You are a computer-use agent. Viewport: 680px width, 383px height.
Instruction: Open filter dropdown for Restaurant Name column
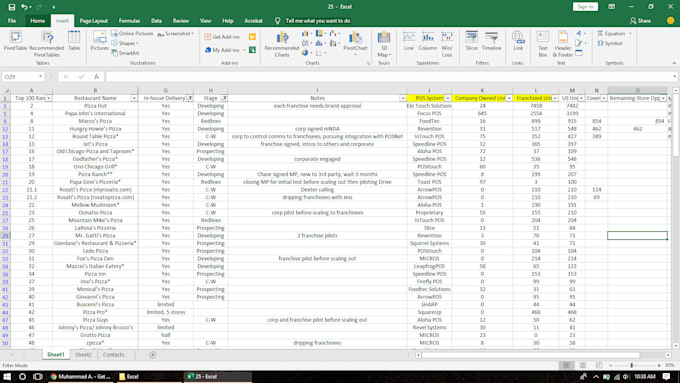pos(134,98)
